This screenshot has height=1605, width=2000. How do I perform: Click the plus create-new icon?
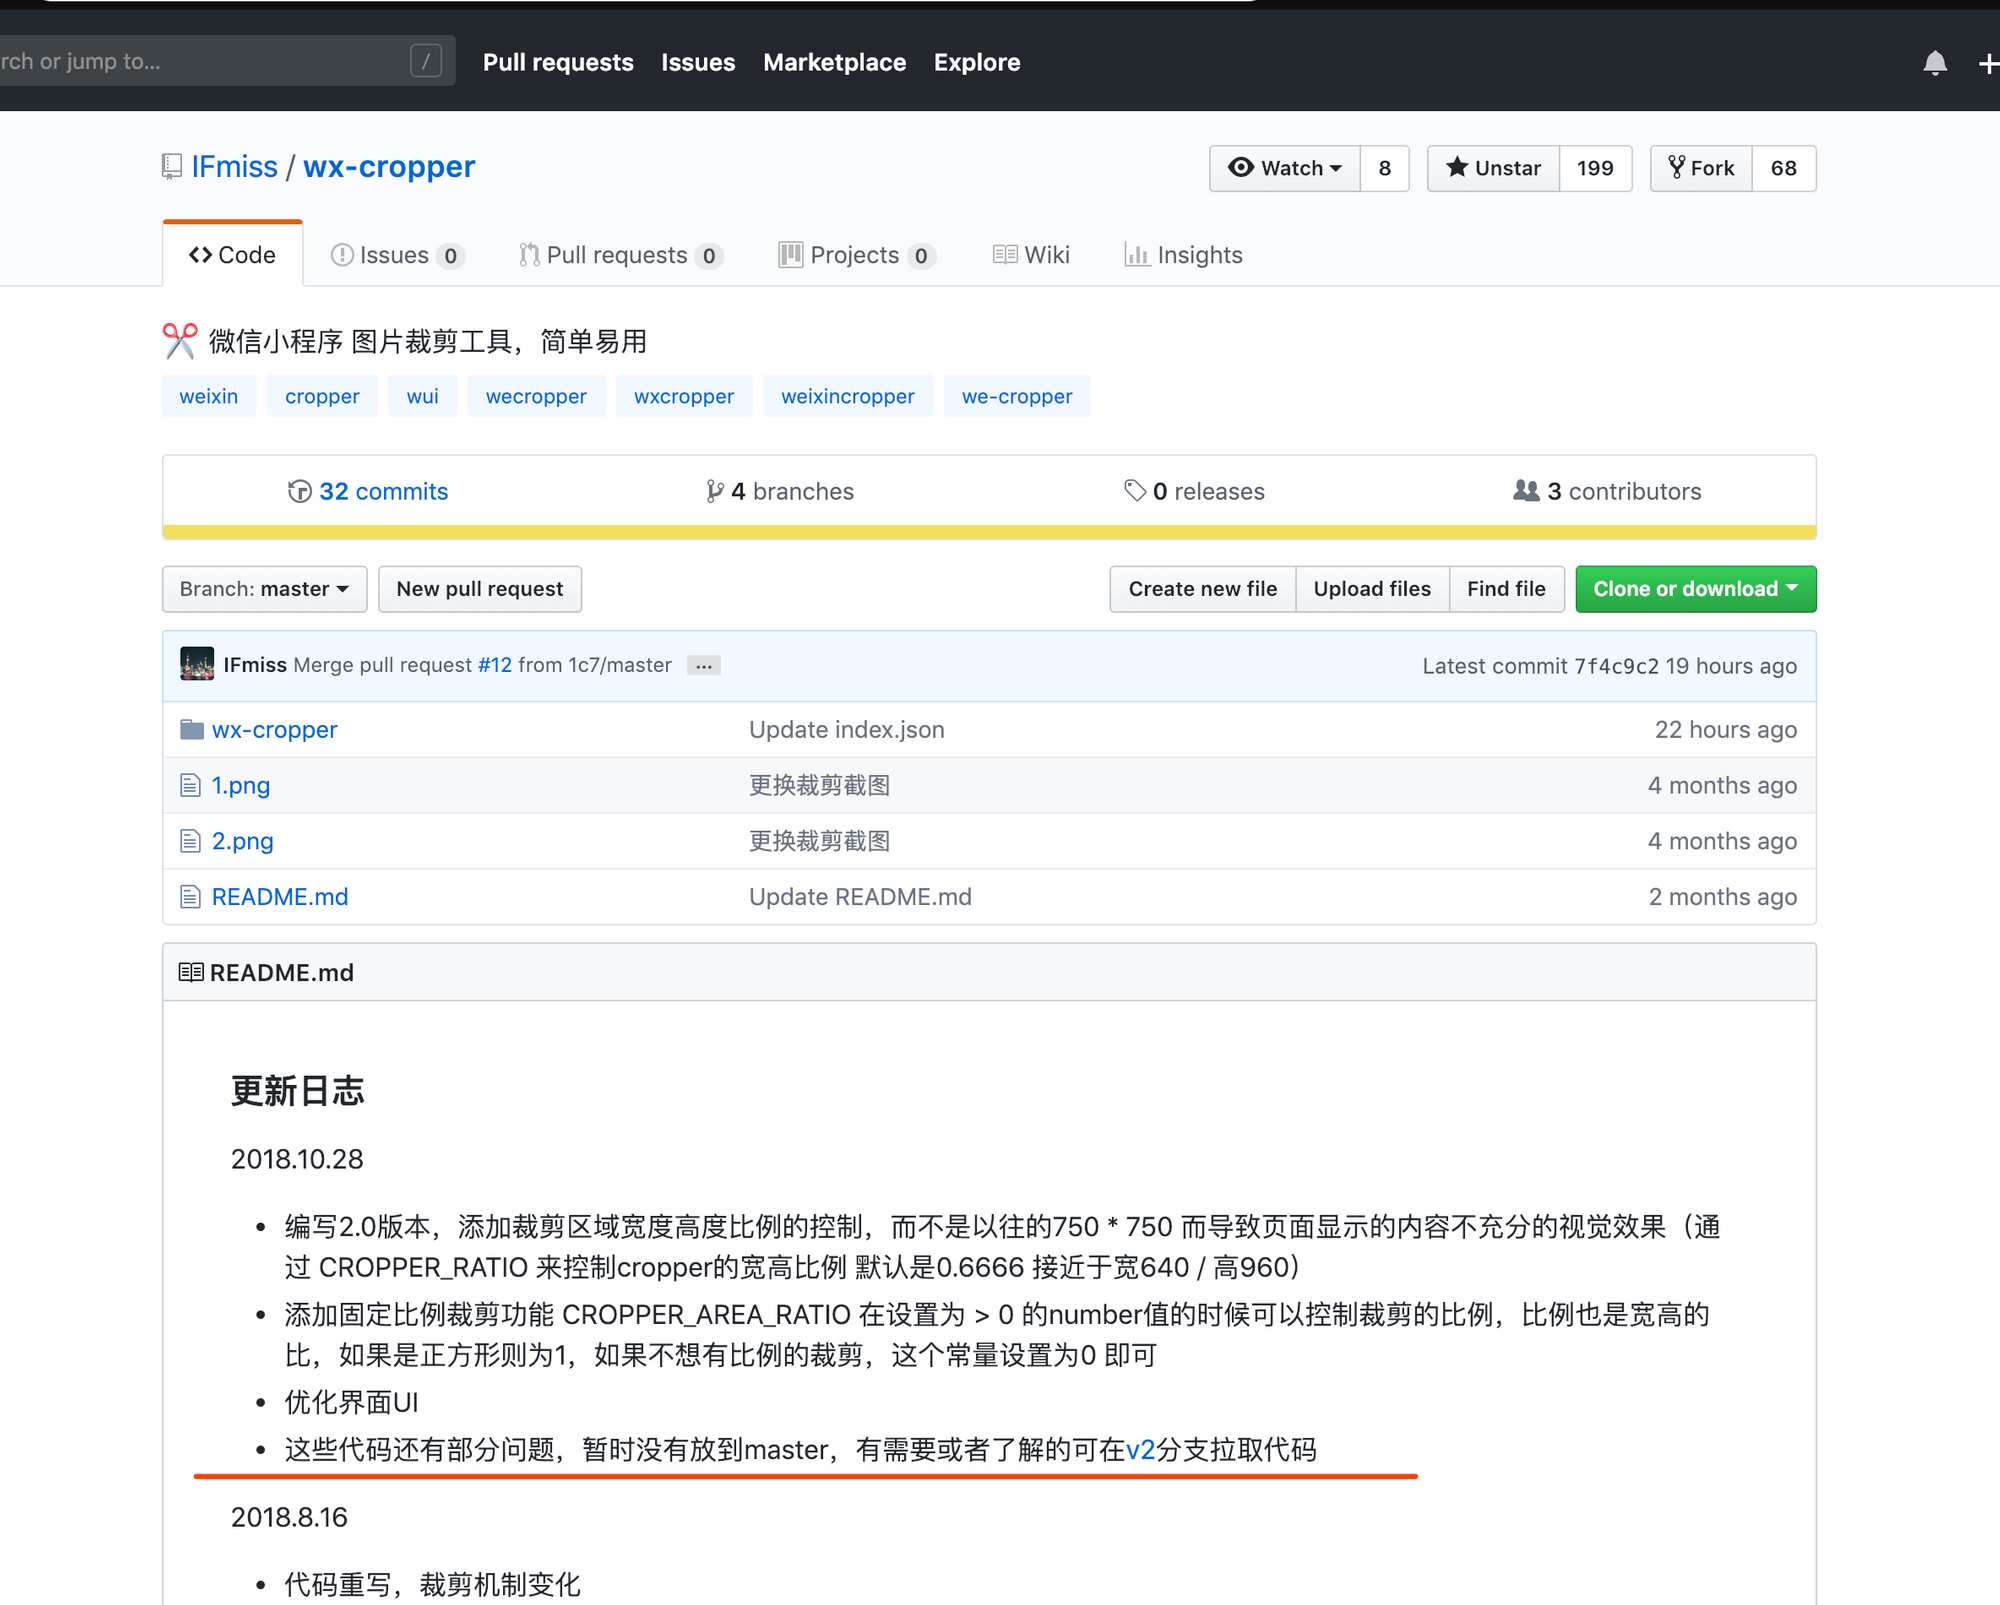pyautogui.click(x=1988, y=63)
